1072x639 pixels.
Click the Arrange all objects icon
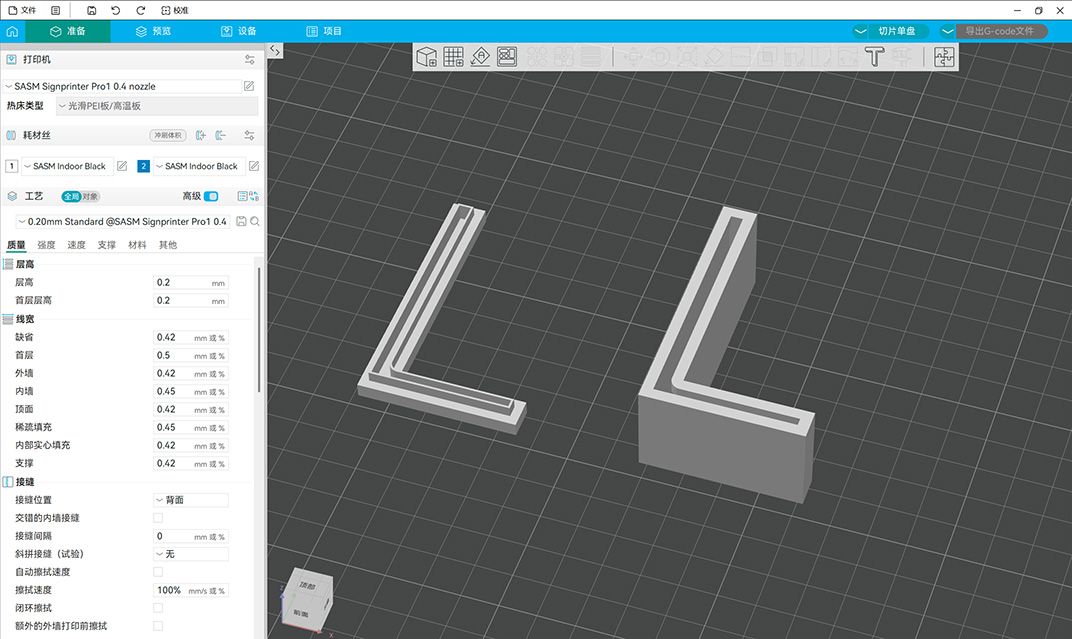[x=507, y=57]
